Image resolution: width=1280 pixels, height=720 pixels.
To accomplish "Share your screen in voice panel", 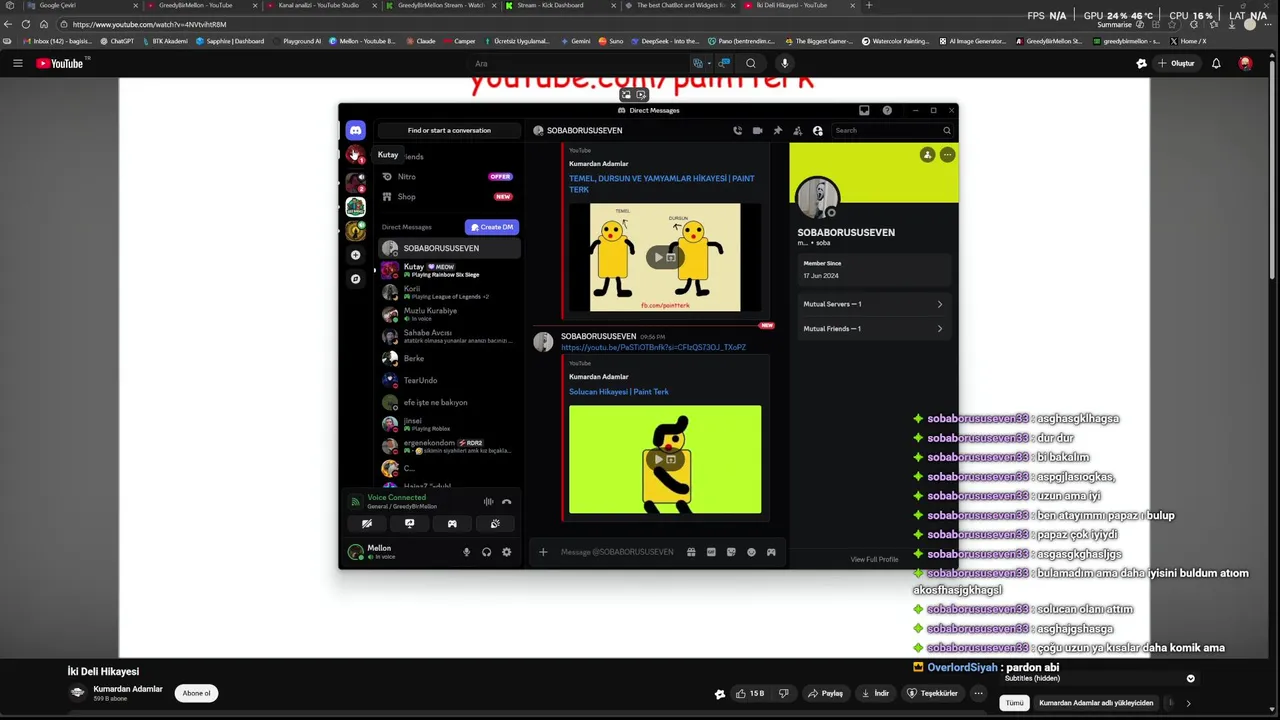I will pyautogui.click(x=409, y=523).
